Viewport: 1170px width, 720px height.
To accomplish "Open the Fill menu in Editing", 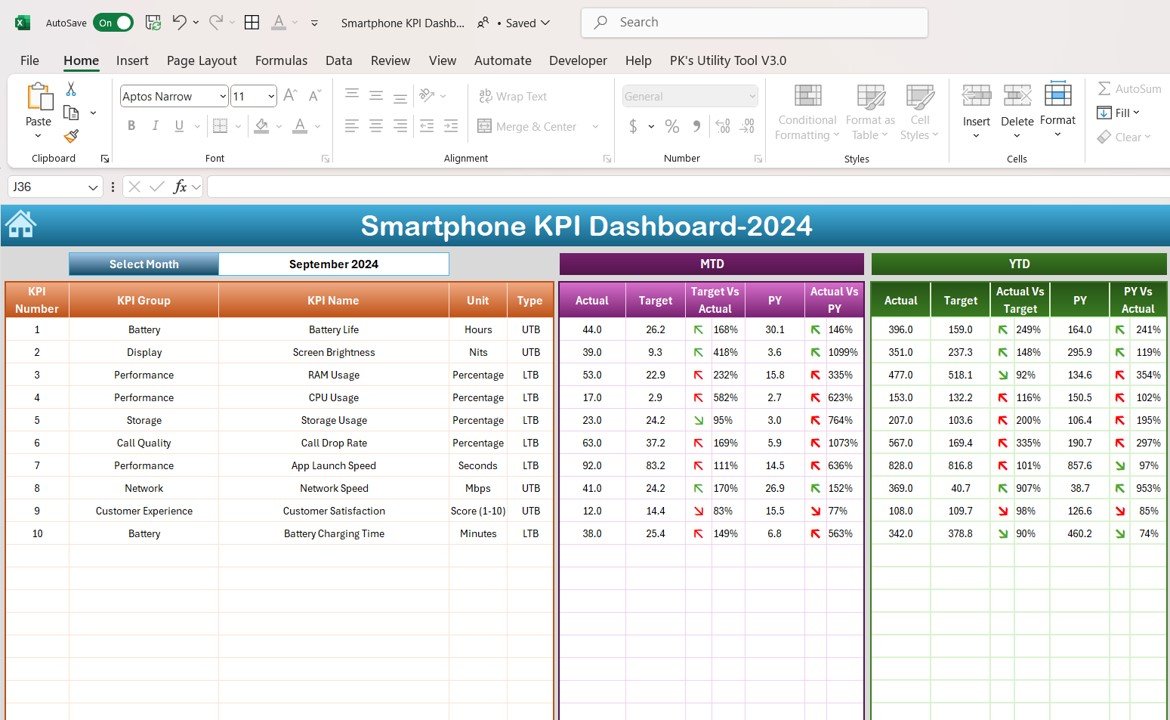I will (x=1118, y=113).
